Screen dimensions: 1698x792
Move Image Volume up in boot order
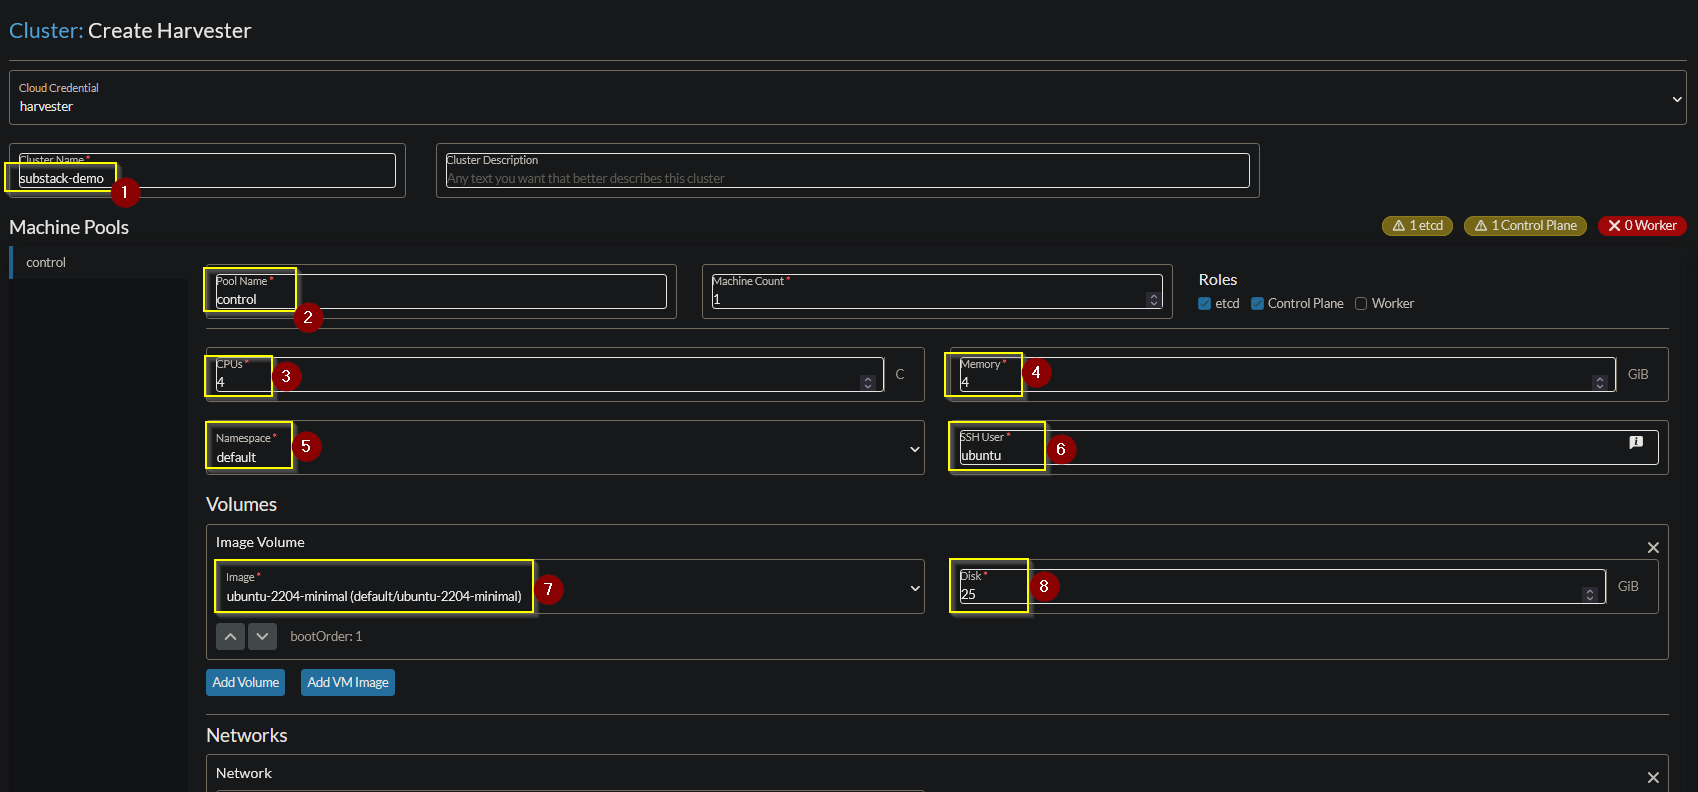click(x=230, y=636)
